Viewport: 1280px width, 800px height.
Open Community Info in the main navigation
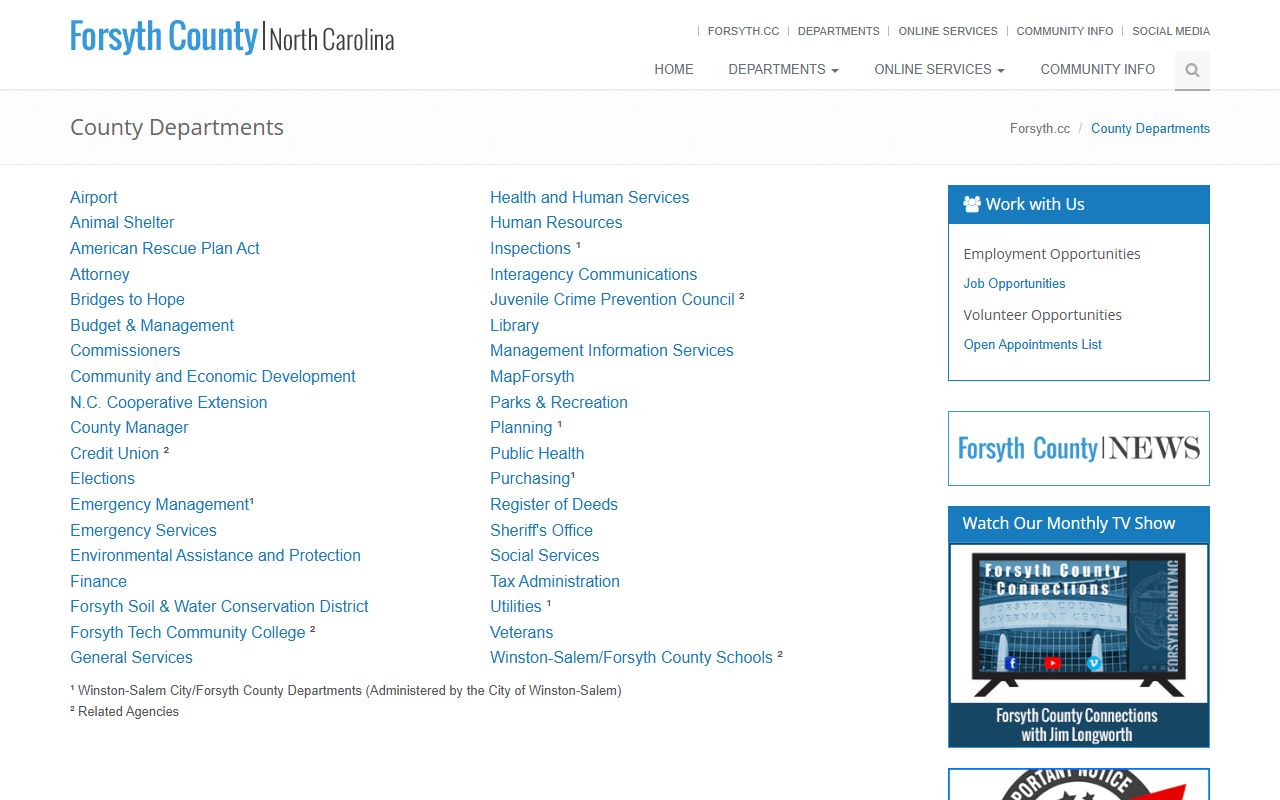1097,69
